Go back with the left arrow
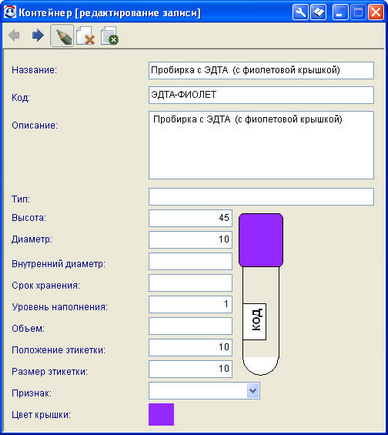388x435 pixels. 14,35
